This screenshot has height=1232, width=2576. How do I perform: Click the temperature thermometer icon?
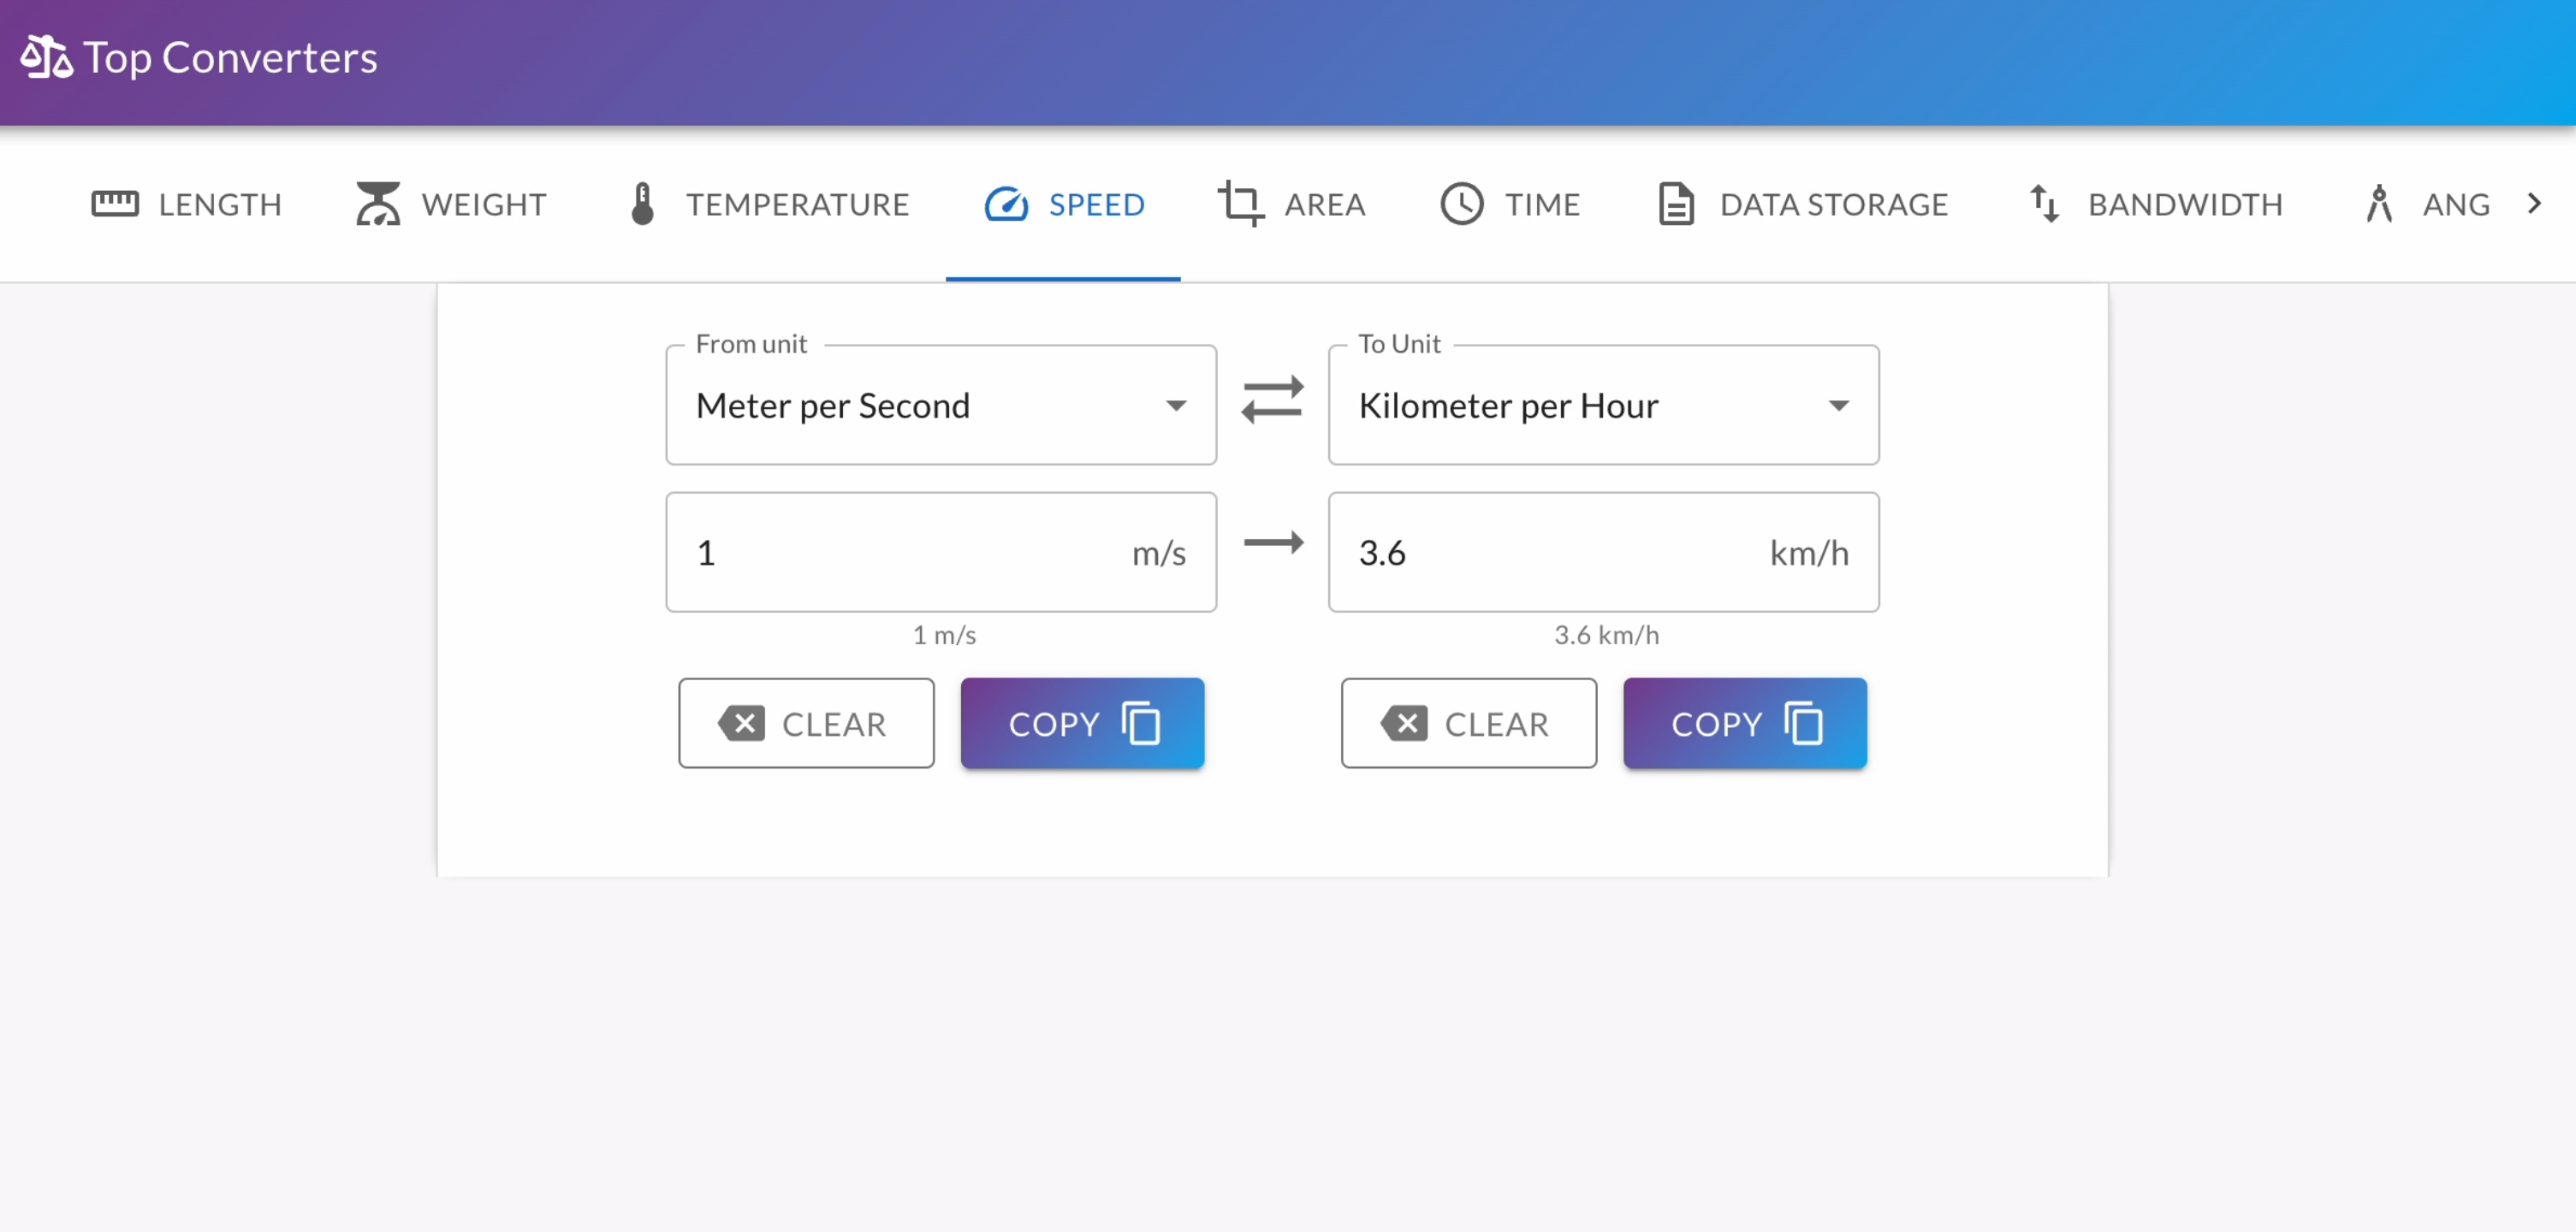[x=643, y=204]
